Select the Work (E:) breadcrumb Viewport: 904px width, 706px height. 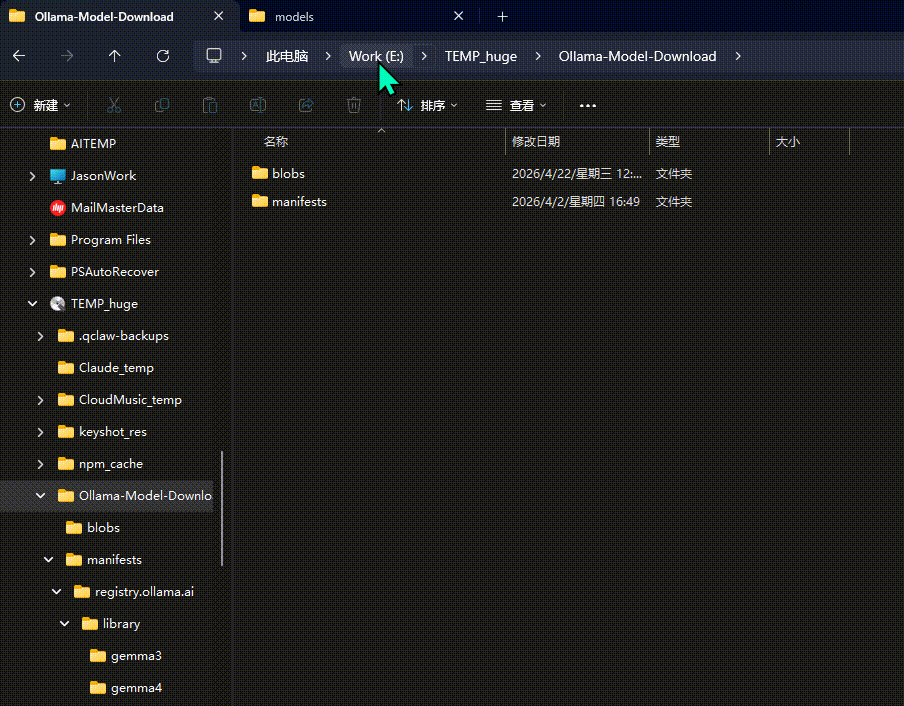coord(376,56)
